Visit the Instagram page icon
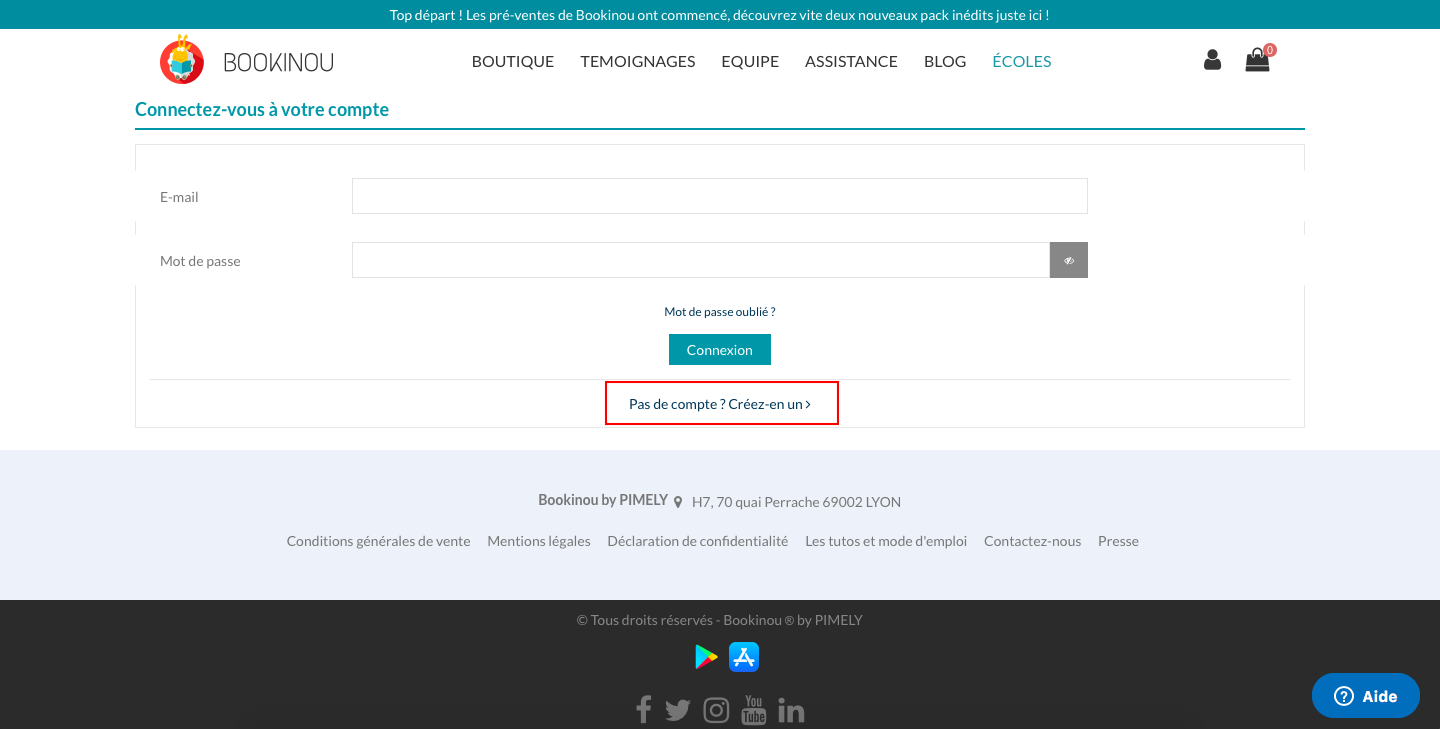Viewport: 1440px width, 729px height. click(x=716, y=710)
